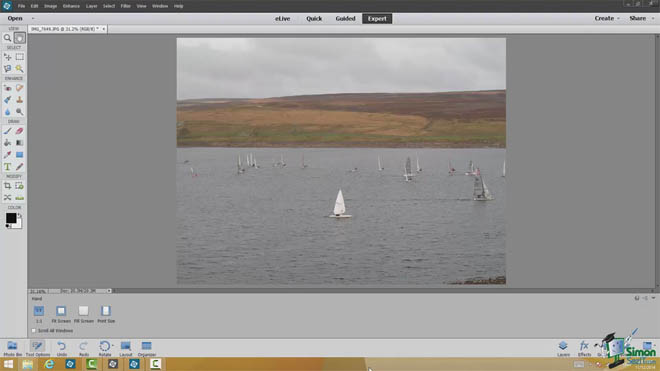Click the Undo icon
The width and height of the screenshot is (660, 371).
61,348
